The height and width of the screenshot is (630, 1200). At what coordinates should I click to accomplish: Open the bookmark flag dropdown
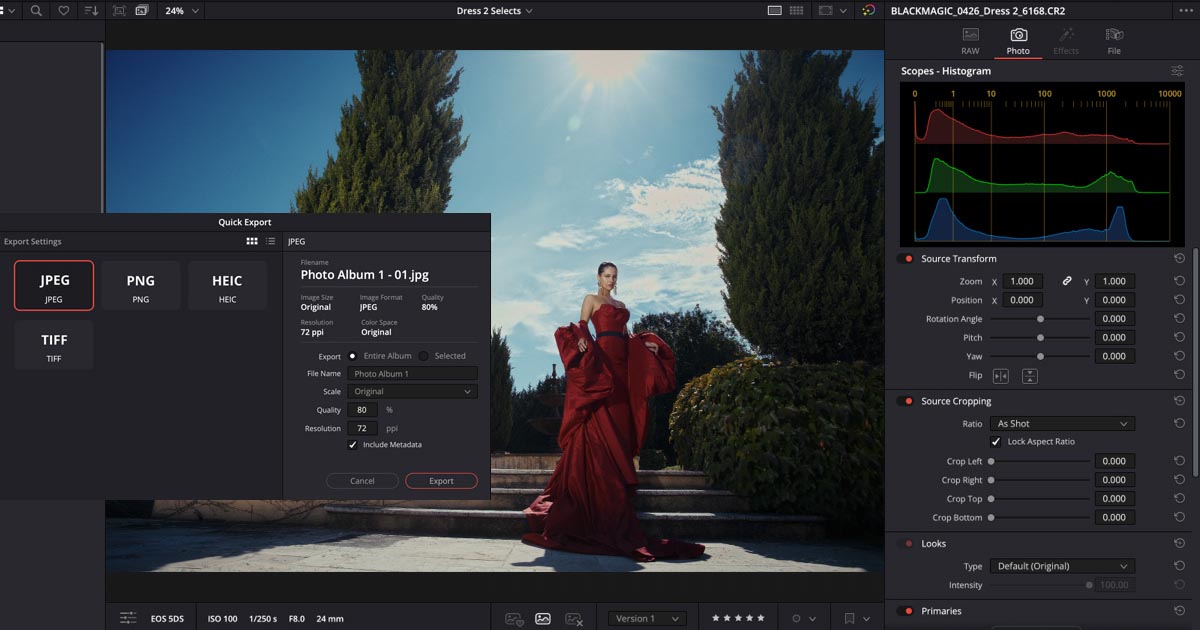point(857,619)
